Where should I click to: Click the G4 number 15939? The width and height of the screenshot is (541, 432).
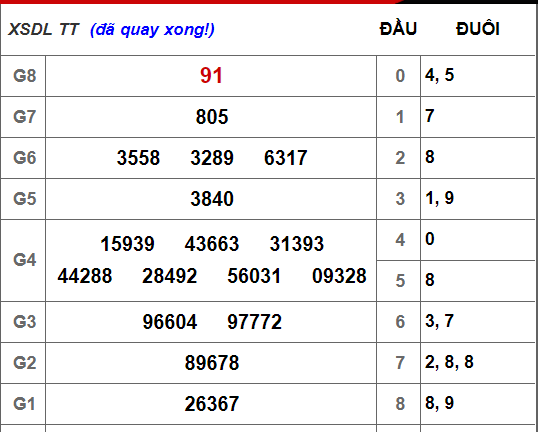pyautogui.click(x=127, y=244)
